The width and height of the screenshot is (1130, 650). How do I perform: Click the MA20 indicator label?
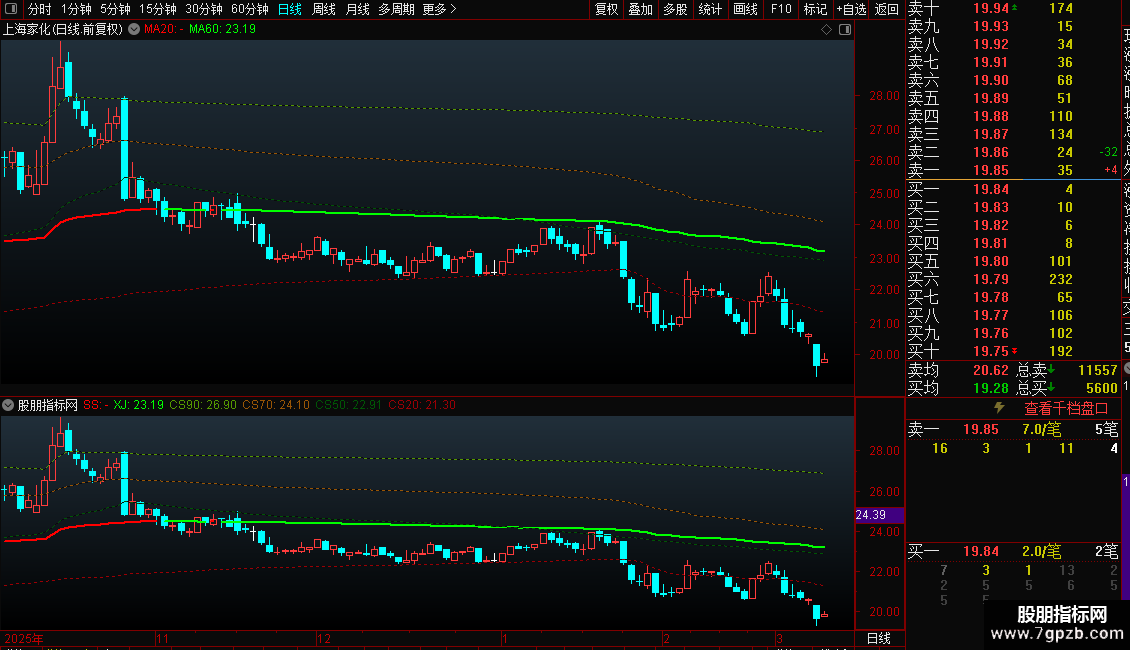point(163,29)
